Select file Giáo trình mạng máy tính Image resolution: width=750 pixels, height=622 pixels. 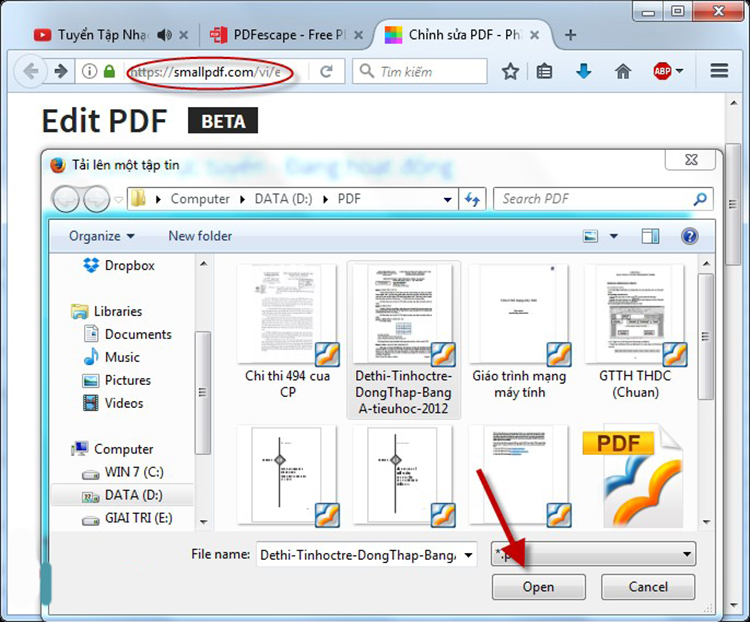pyautogui.click(x=519, y=332)
